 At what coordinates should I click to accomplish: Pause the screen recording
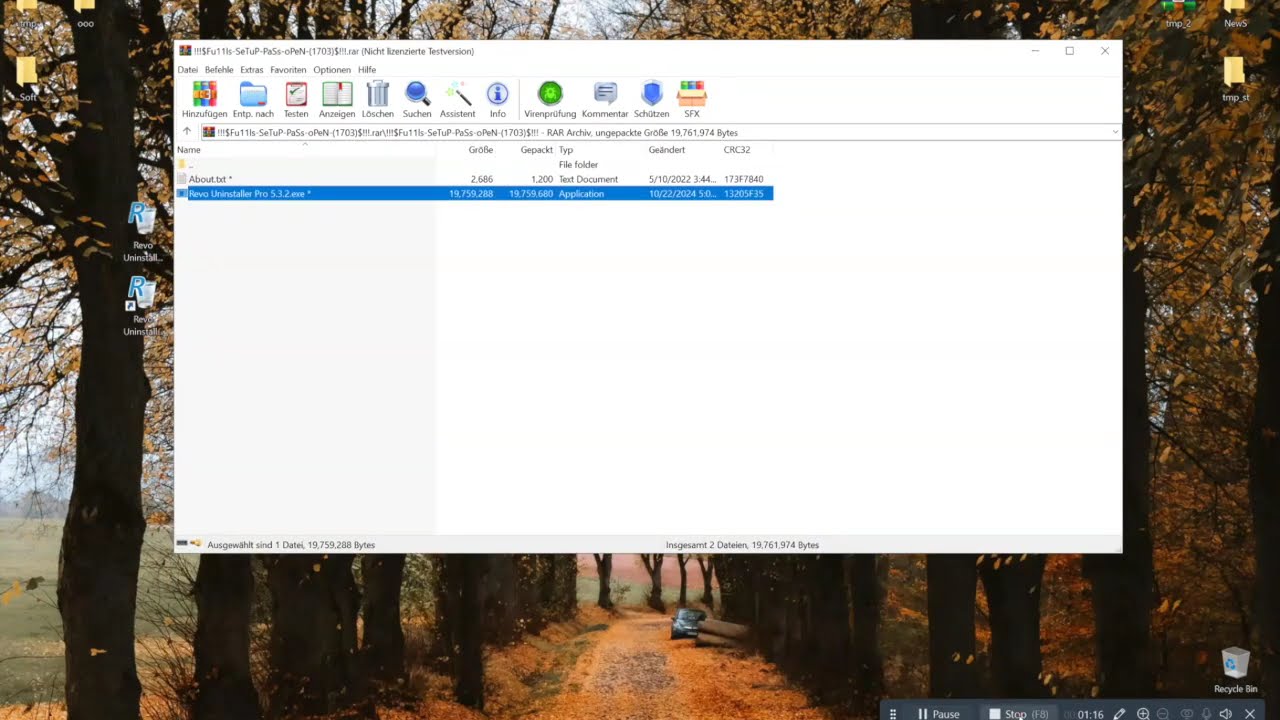(938, 714)
